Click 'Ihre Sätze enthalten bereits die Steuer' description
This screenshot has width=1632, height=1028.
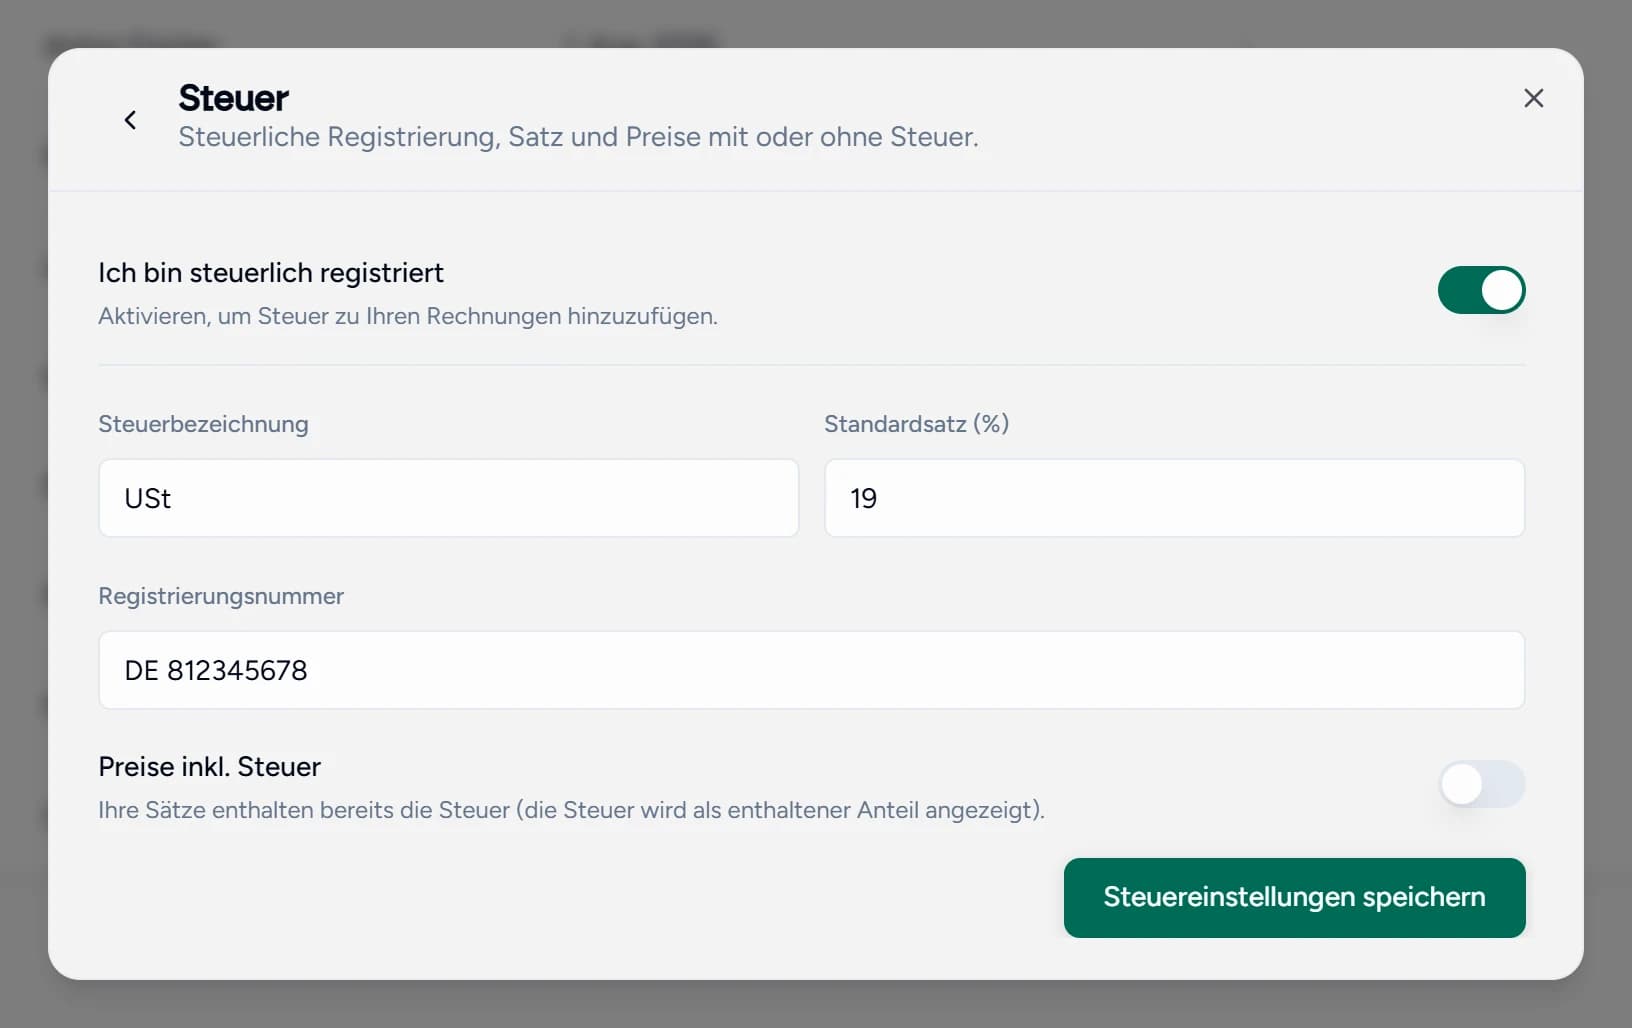pos(571,810)
